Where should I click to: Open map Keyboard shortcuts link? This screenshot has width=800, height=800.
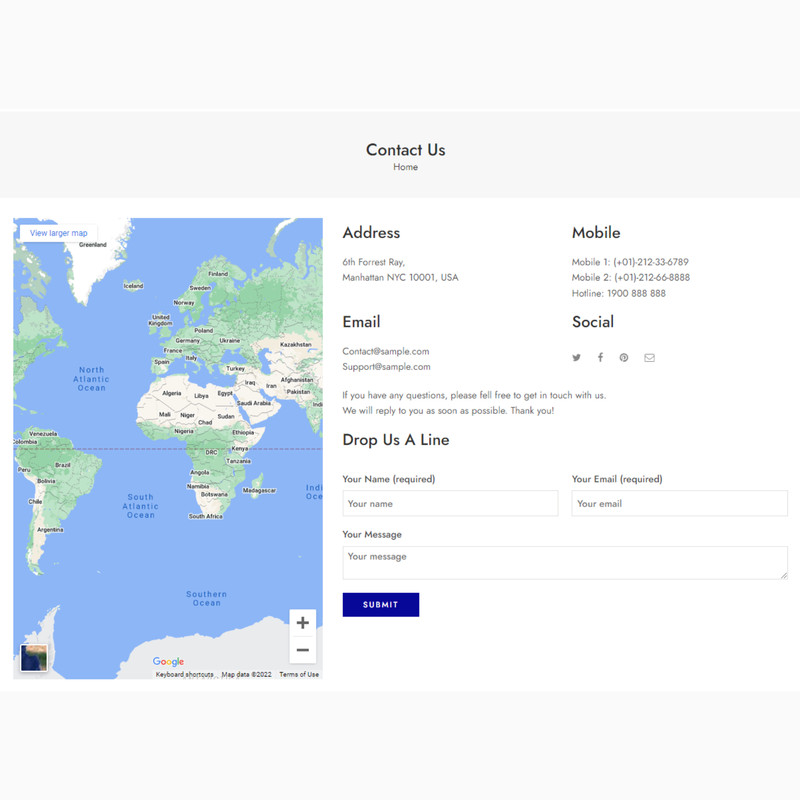[184, 674]
